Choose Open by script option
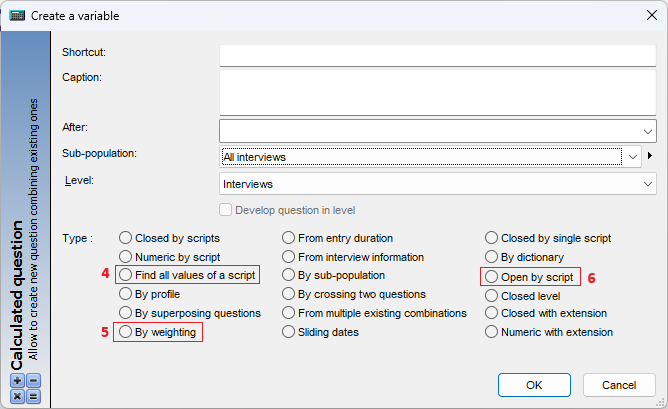This screenshot has height=409, width=668. coord(530,277)
